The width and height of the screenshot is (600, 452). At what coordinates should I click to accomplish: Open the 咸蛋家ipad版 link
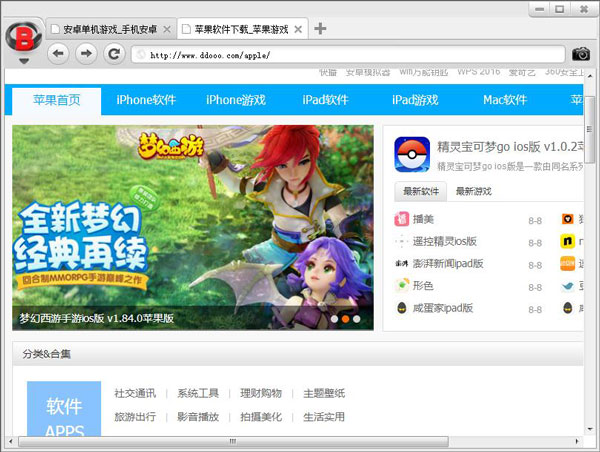(x=443, y=308)
